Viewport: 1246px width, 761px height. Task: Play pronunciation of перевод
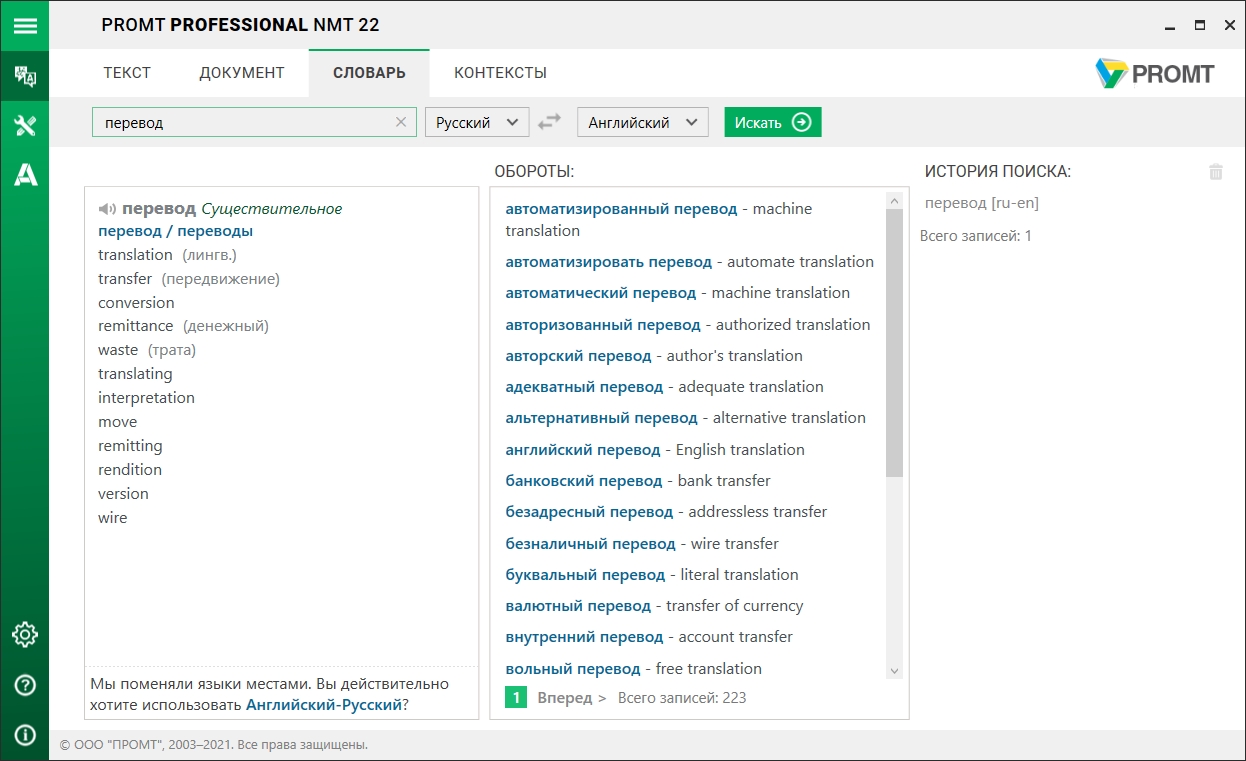pos(107,209)
